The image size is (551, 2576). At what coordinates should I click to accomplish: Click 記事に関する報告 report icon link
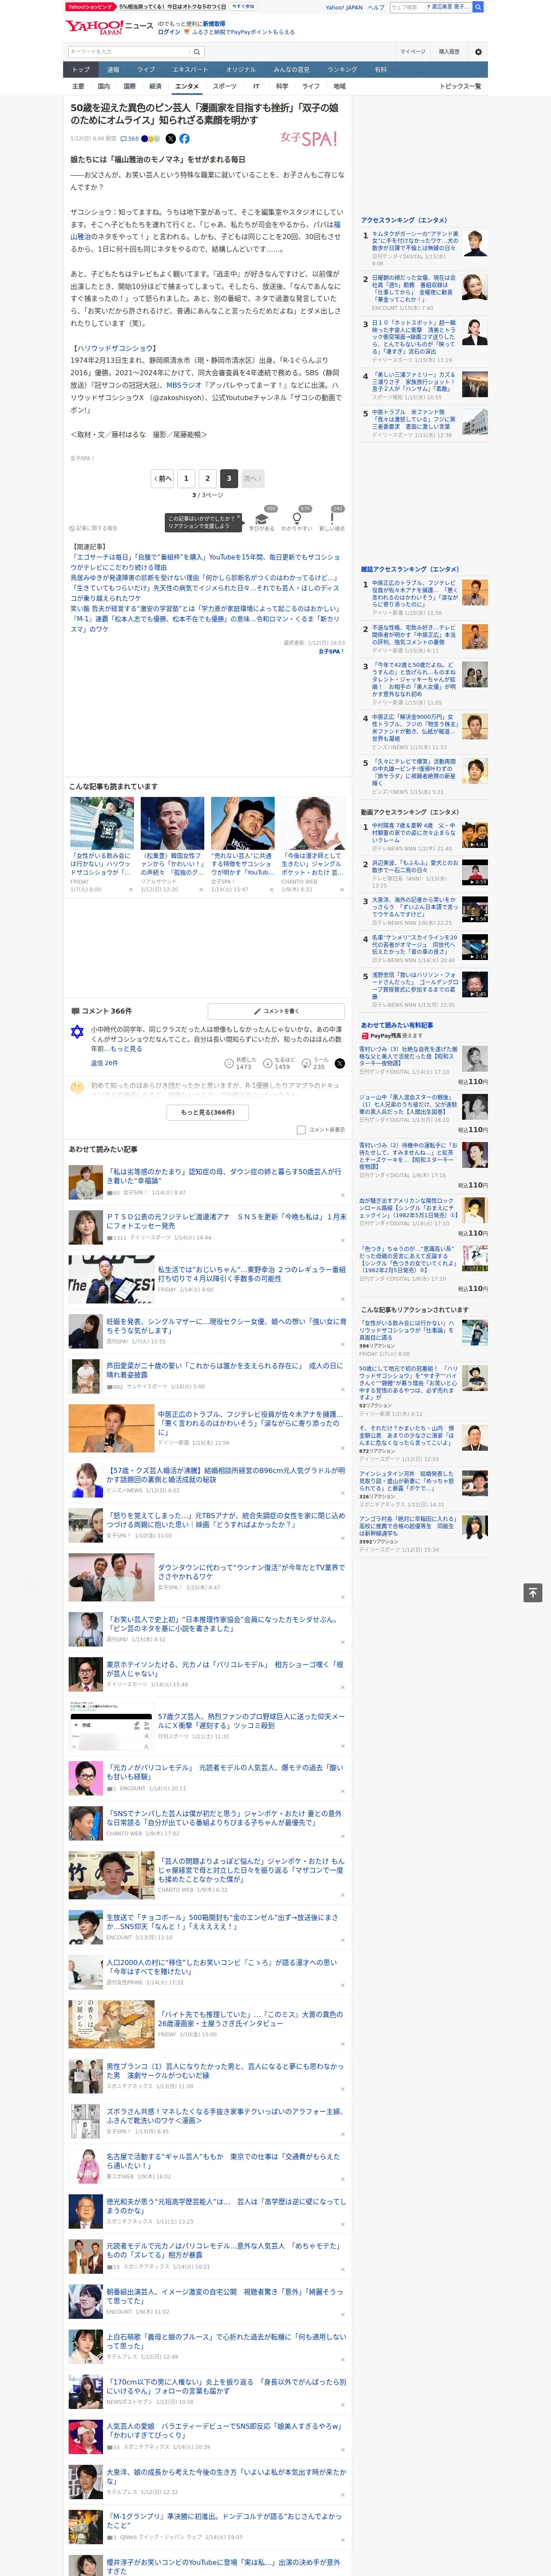[94, 528]
